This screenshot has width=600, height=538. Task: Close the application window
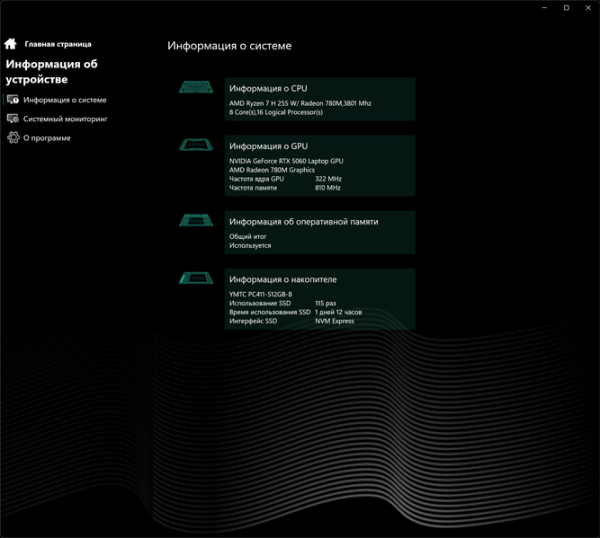click(x=588, y=8)
